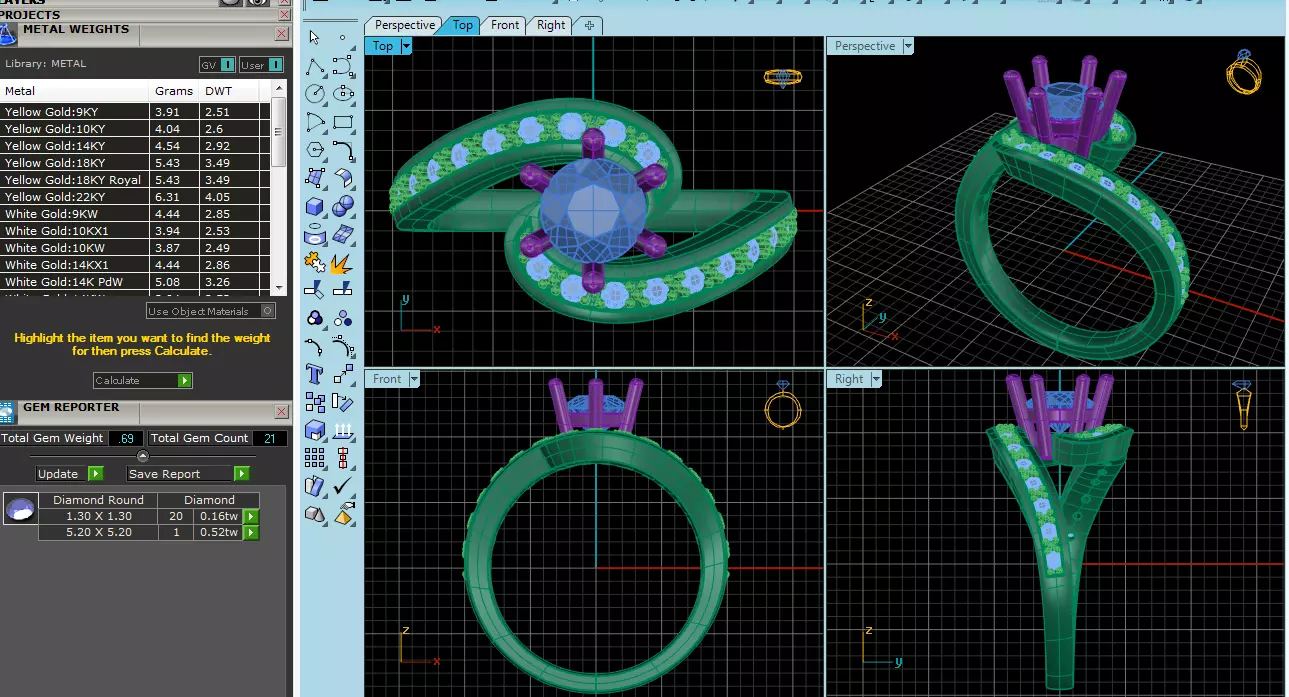Select the Split tool

[343, 291]
